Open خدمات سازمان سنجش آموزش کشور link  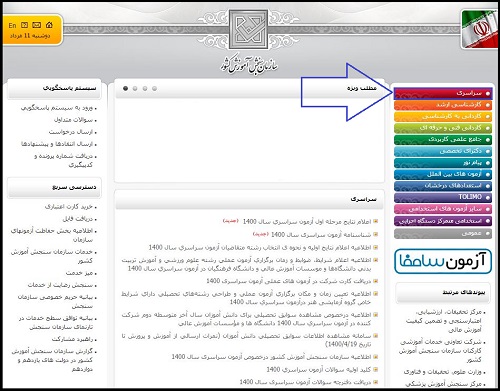pyautogui.click(x=52, y=256)
